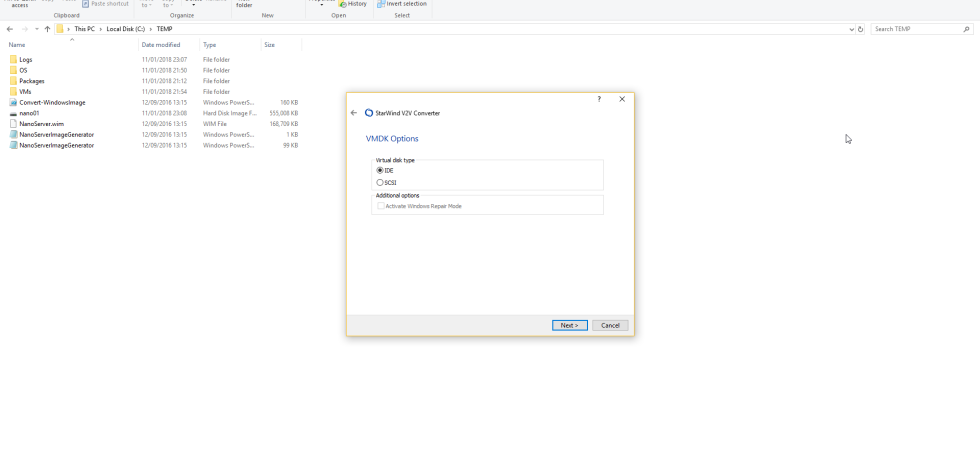
Task: Go forward in File Explorer navigation
Action: [24, 29]
